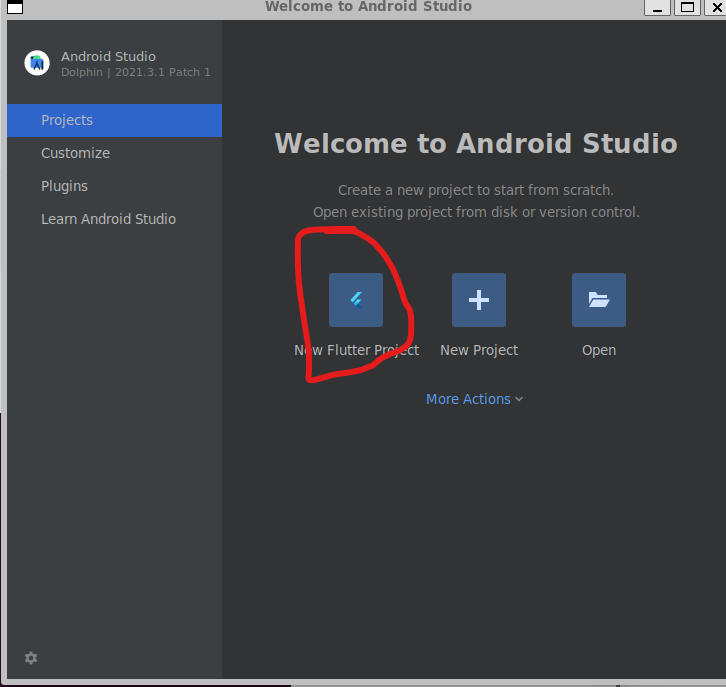Click 'Create a new project to start from scratch.' text
726x687 pixels.
pyautogui.click(x=476, y=190)
